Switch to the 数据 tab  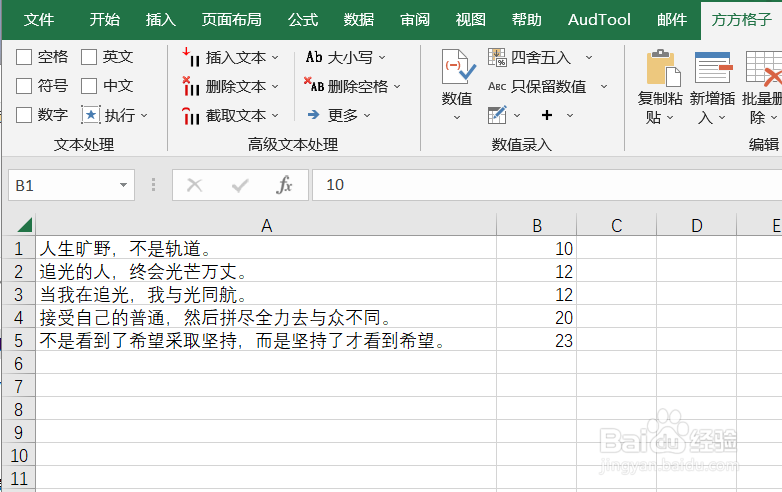(359, 19)
